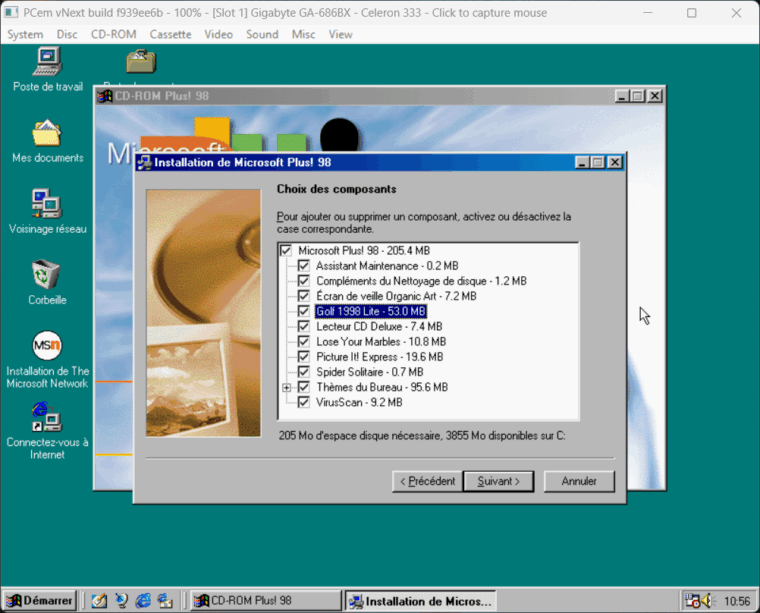
Task: Uncheck Écran de veille Organic Art
Action: (x=303, y=296)
